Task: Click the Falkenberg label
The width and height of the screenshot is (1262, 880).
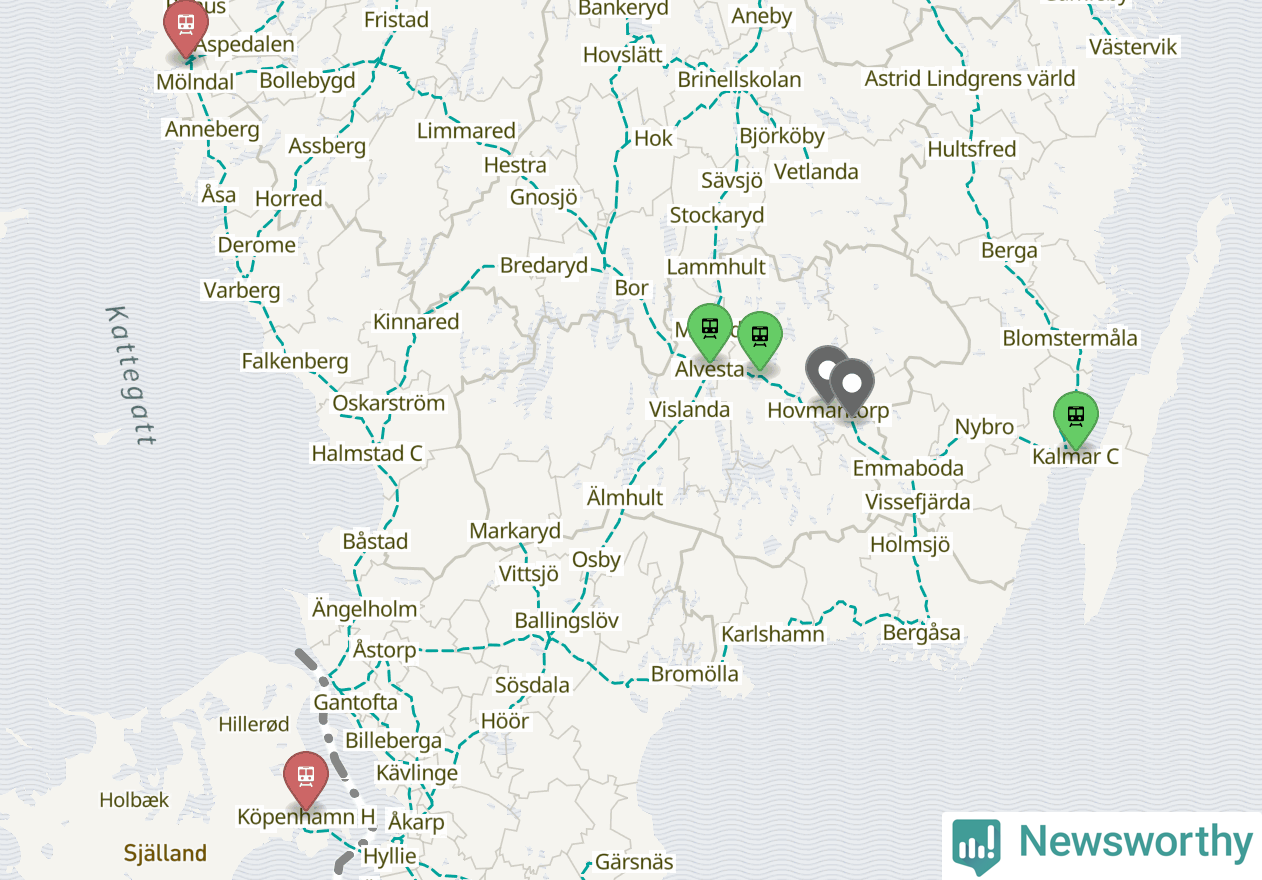Action: pos(295,361)
